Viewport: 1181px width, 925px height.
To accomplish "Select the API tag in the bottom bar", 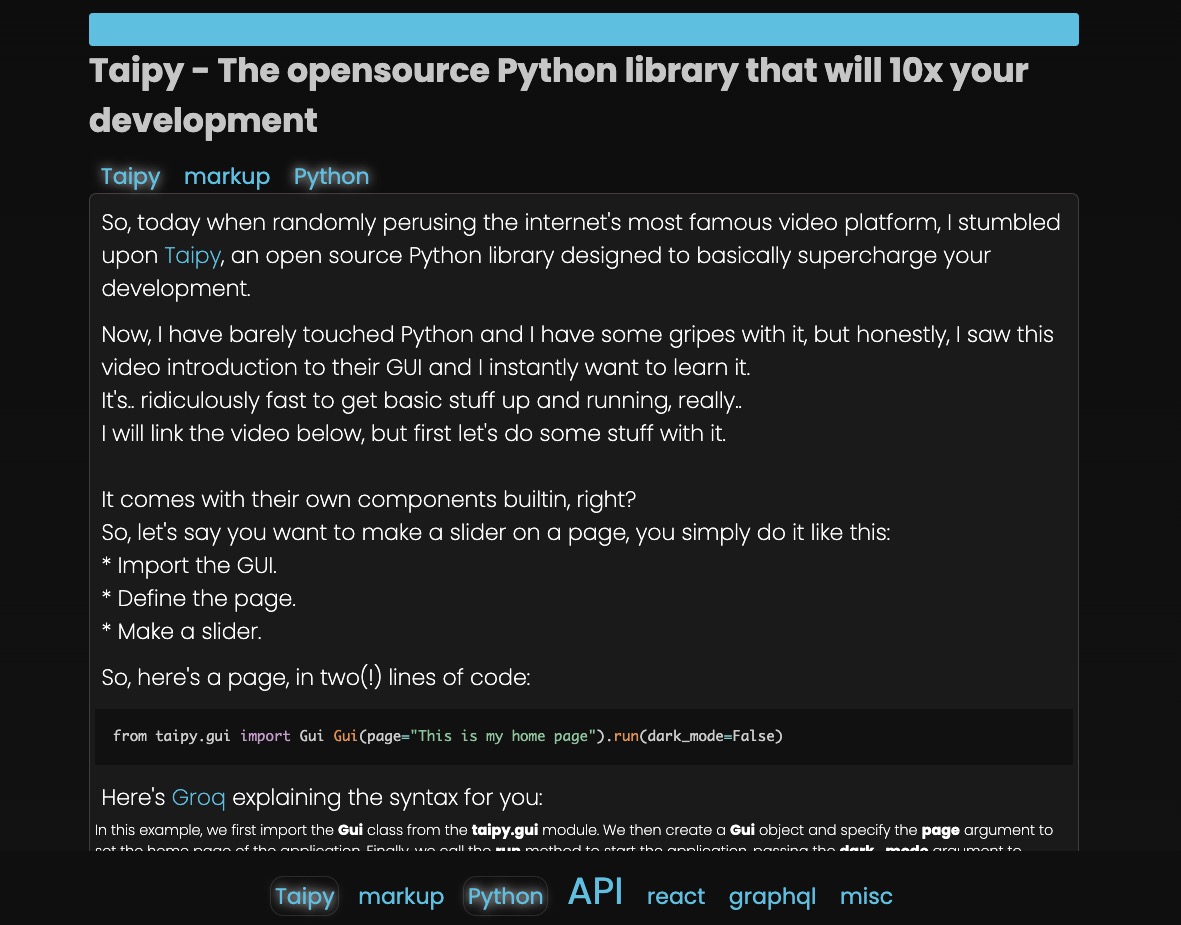I will point(595,892).
